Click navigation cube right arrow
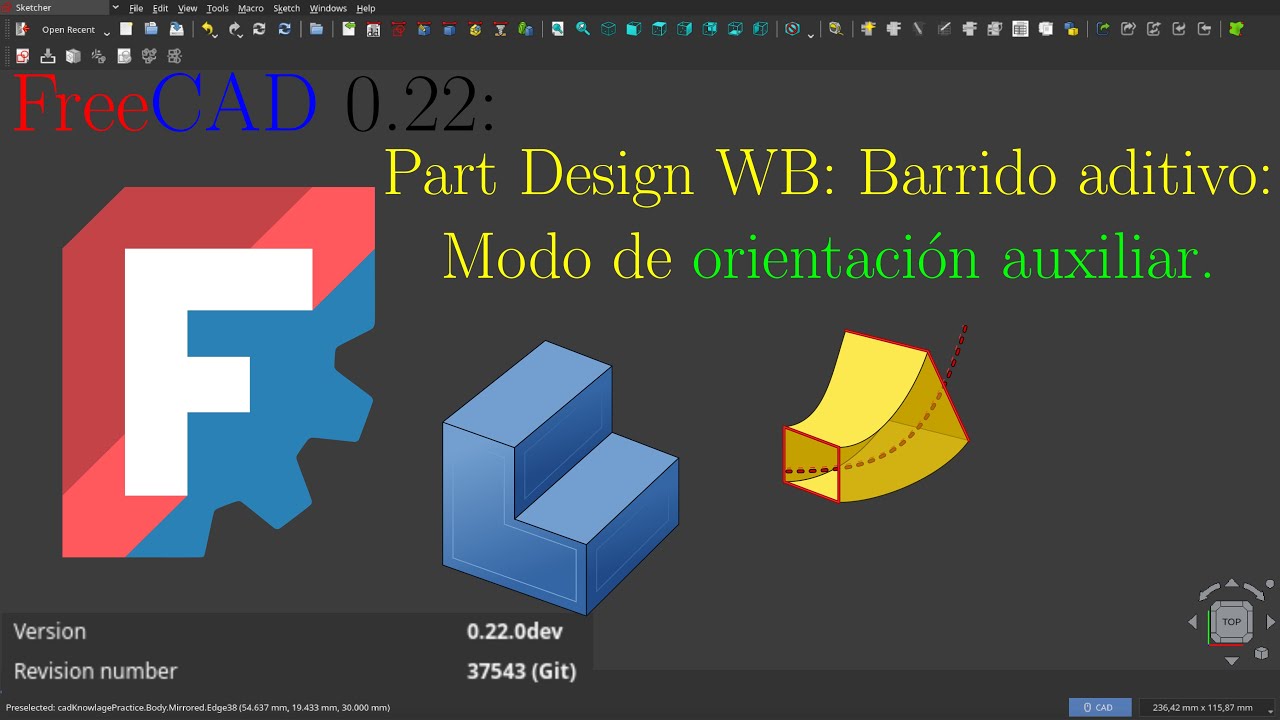The height and width of the screenshot is (720, 1280). pyautogui.click(x=1271, y=621)
